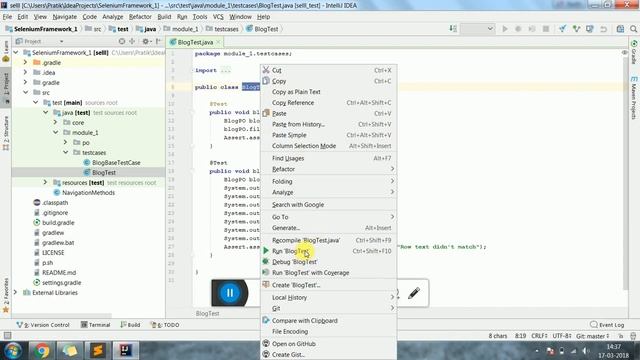
Task: Open Local History submenu
Action: [x=329, y=298]
